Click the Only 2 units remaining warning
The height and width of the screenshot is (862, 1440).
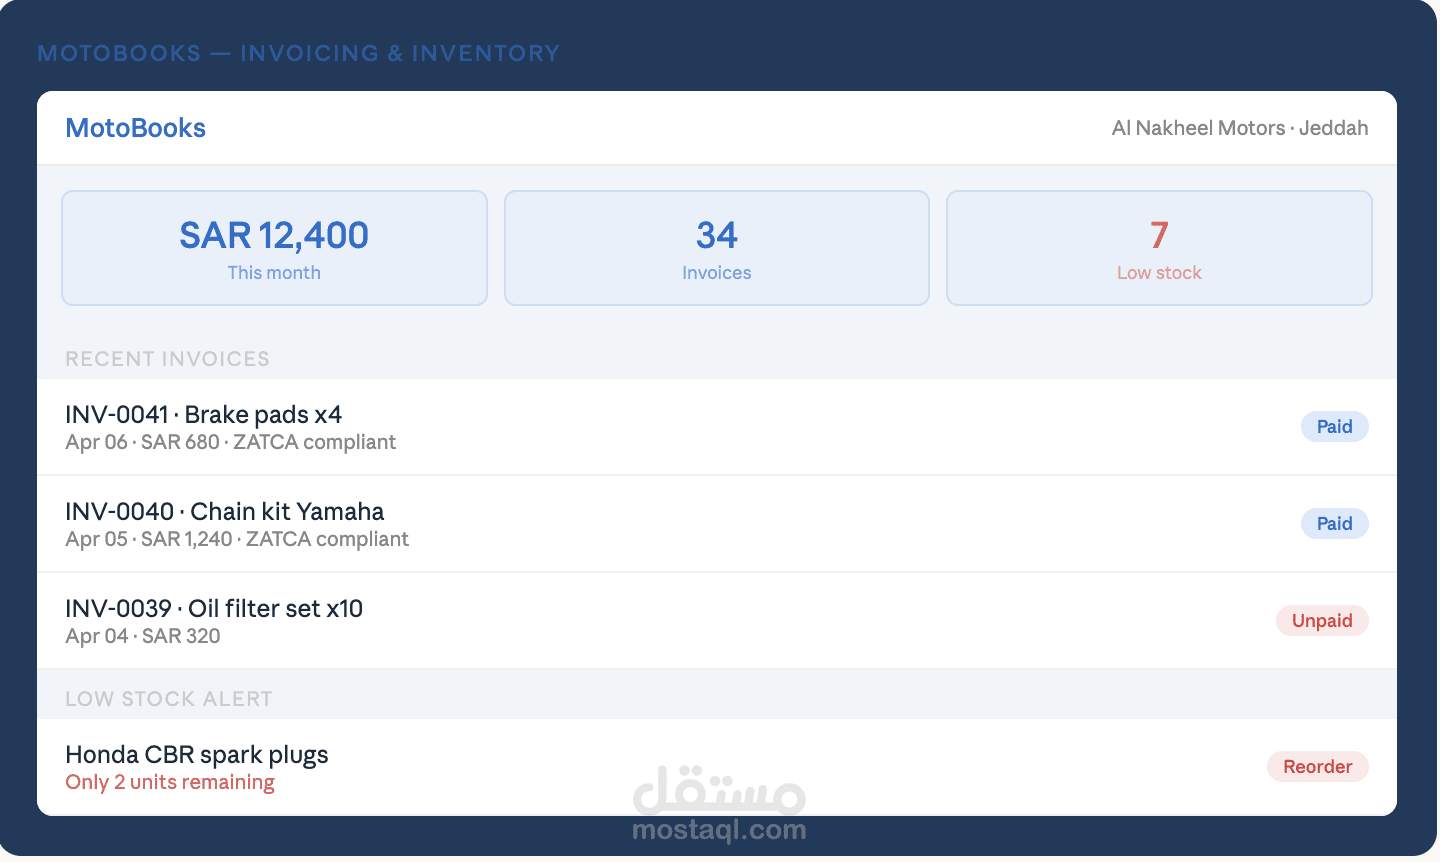[x=169, y=782]
